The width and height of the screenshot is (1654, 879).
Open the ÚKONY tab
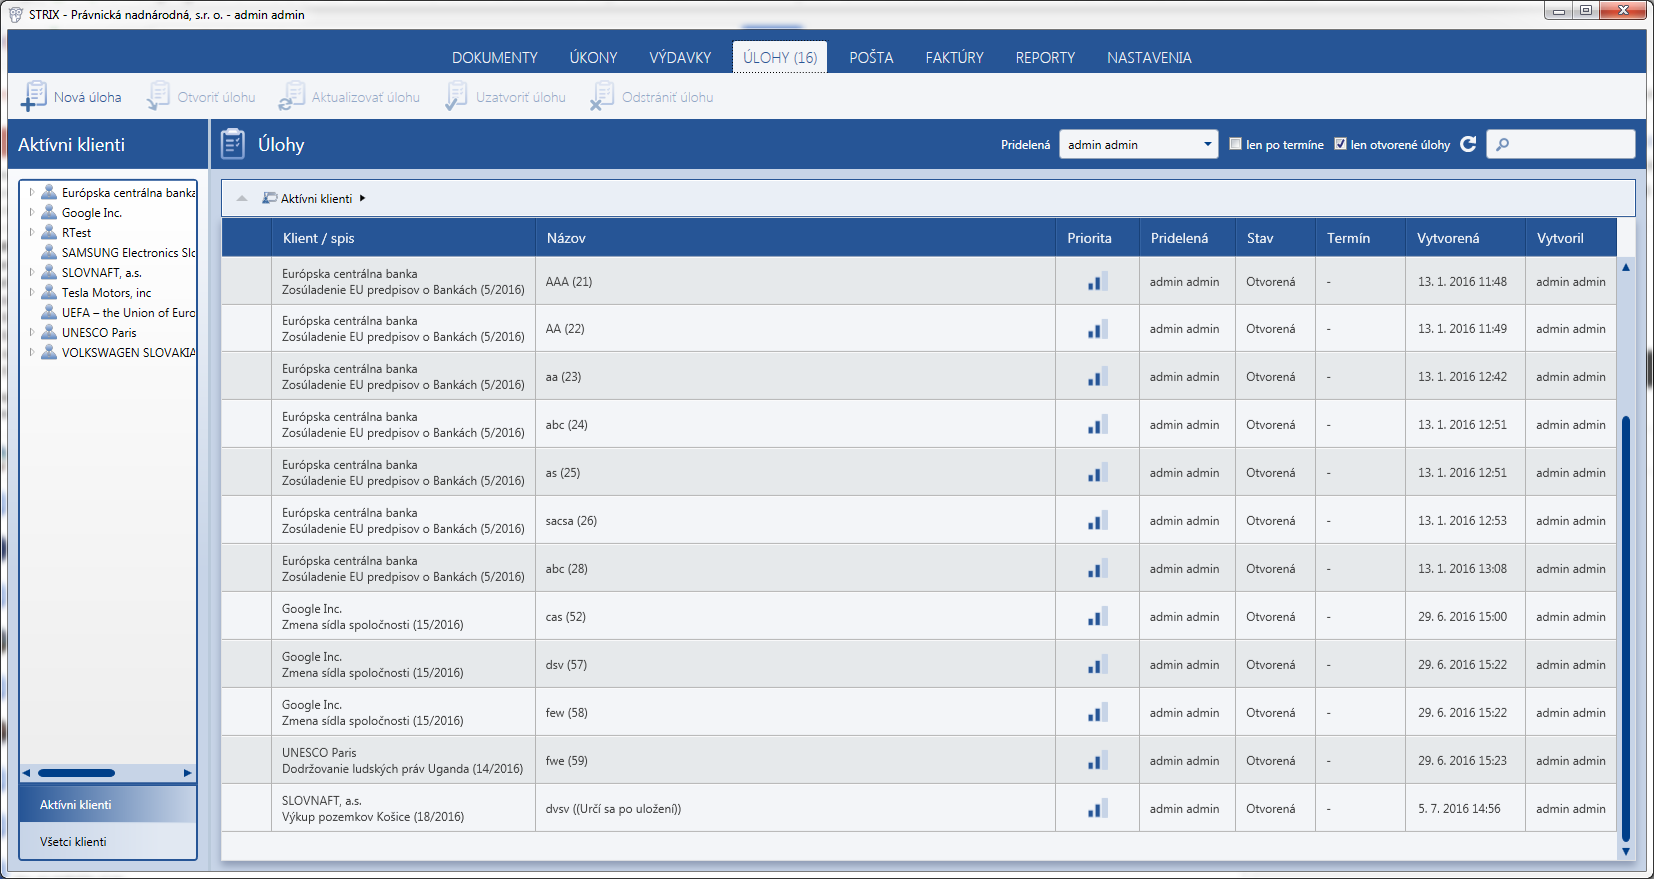click(x=594, y=57)
